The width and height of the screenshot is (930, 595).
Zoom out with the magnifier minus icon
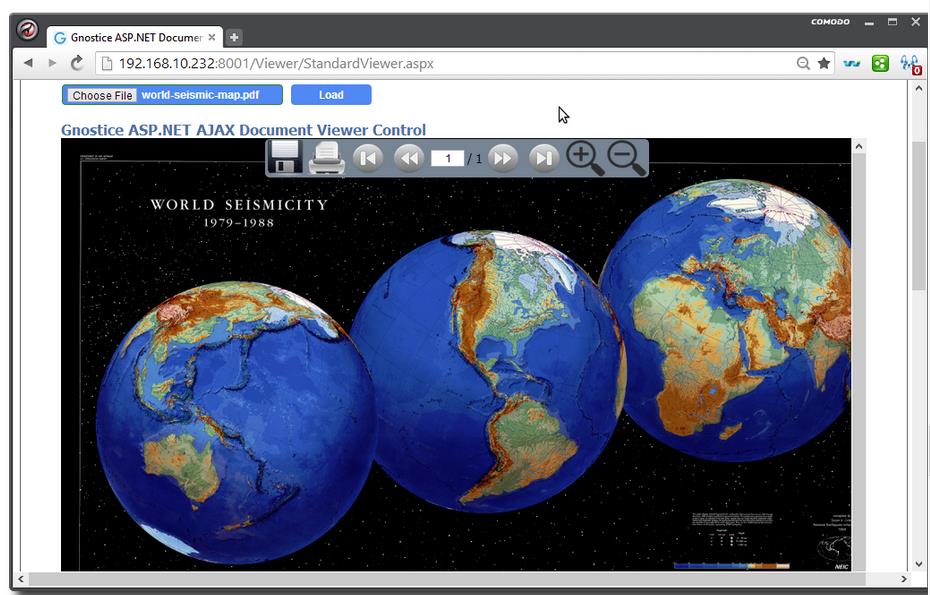(x=626, y=158)
